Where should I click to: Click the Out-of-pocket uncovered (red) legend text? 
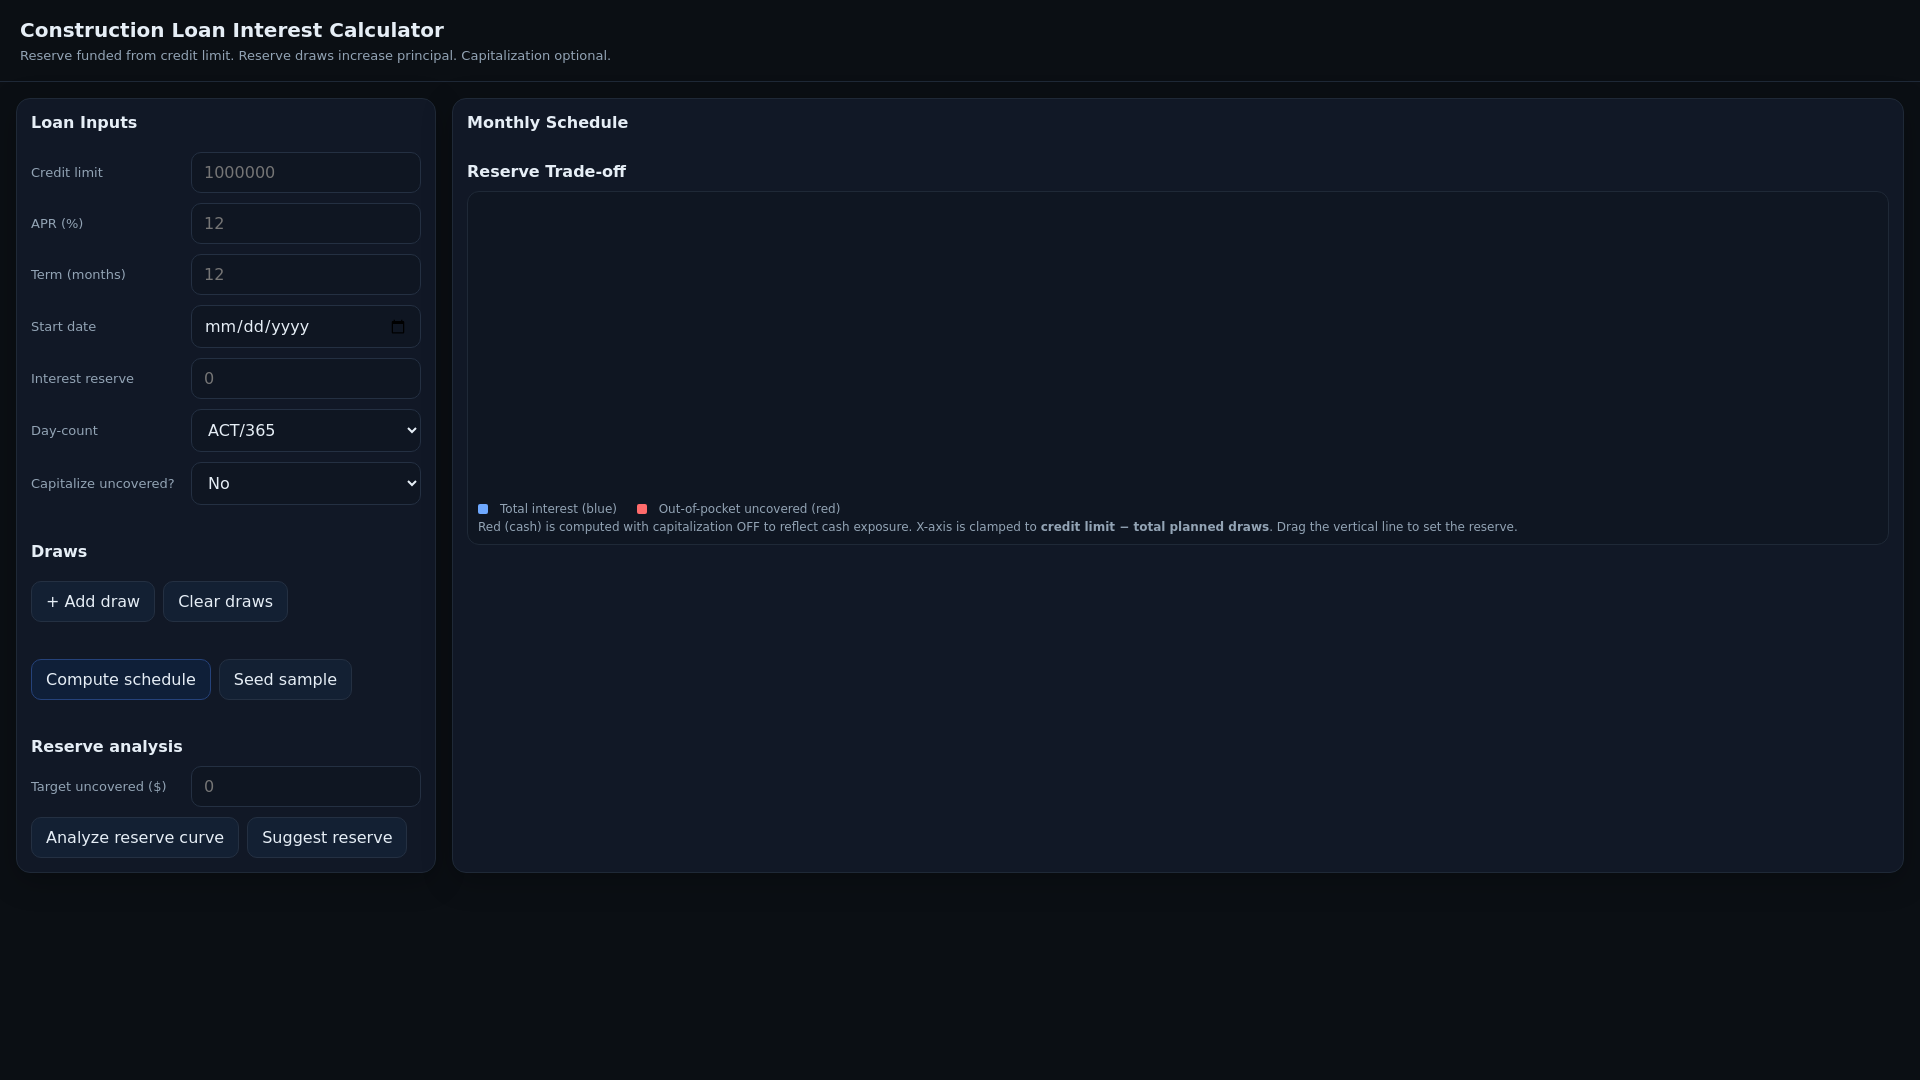tap(749, 509)
